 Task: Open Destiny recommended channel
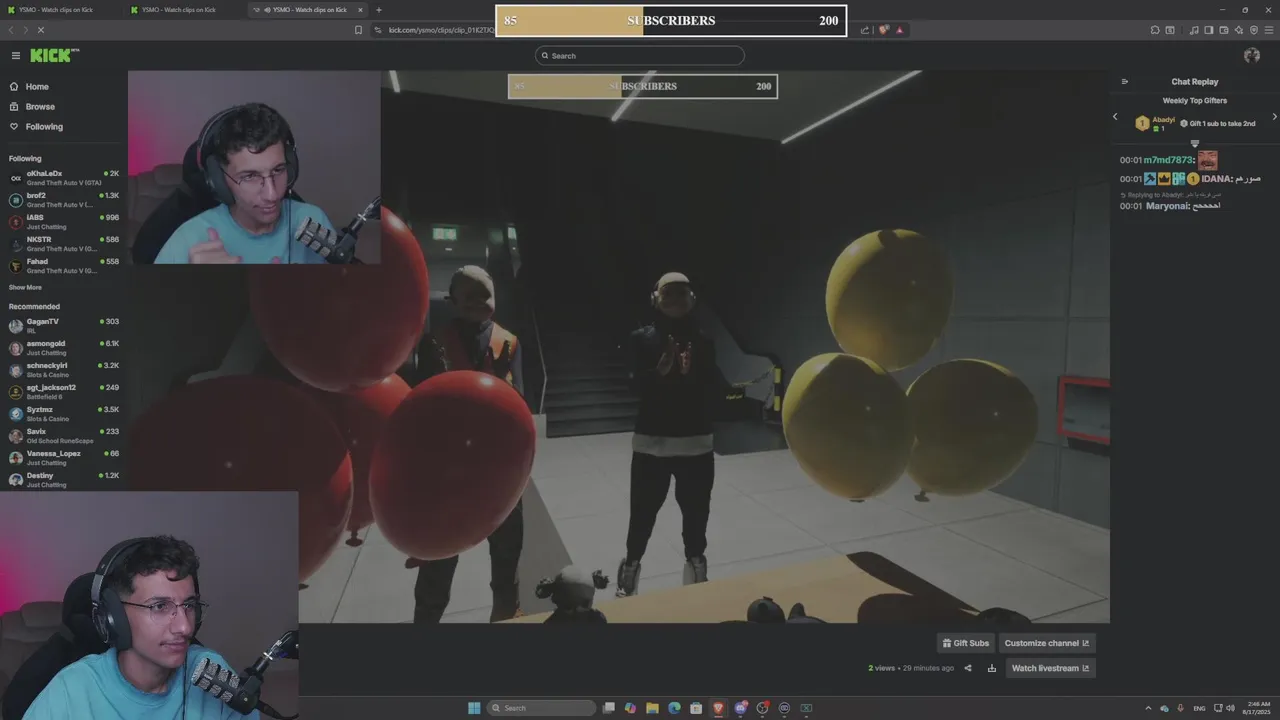(x=64, y=480)
